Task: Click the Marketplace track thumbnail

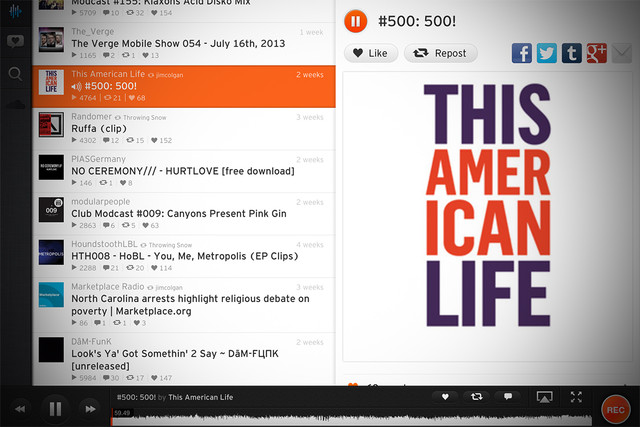Action: 51,294
